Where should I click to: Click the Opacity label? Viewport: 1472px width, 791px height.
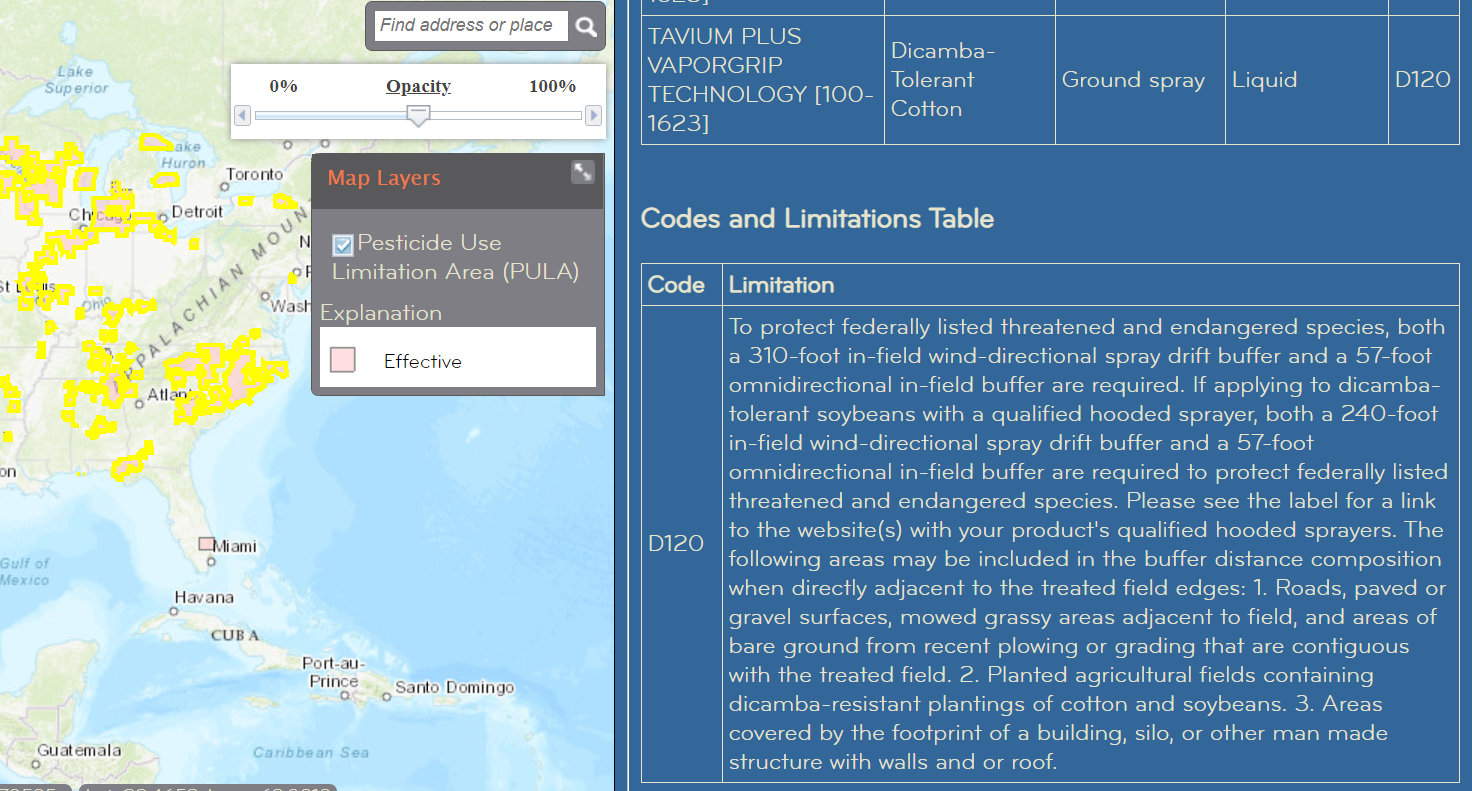click(x=418, y=86)
